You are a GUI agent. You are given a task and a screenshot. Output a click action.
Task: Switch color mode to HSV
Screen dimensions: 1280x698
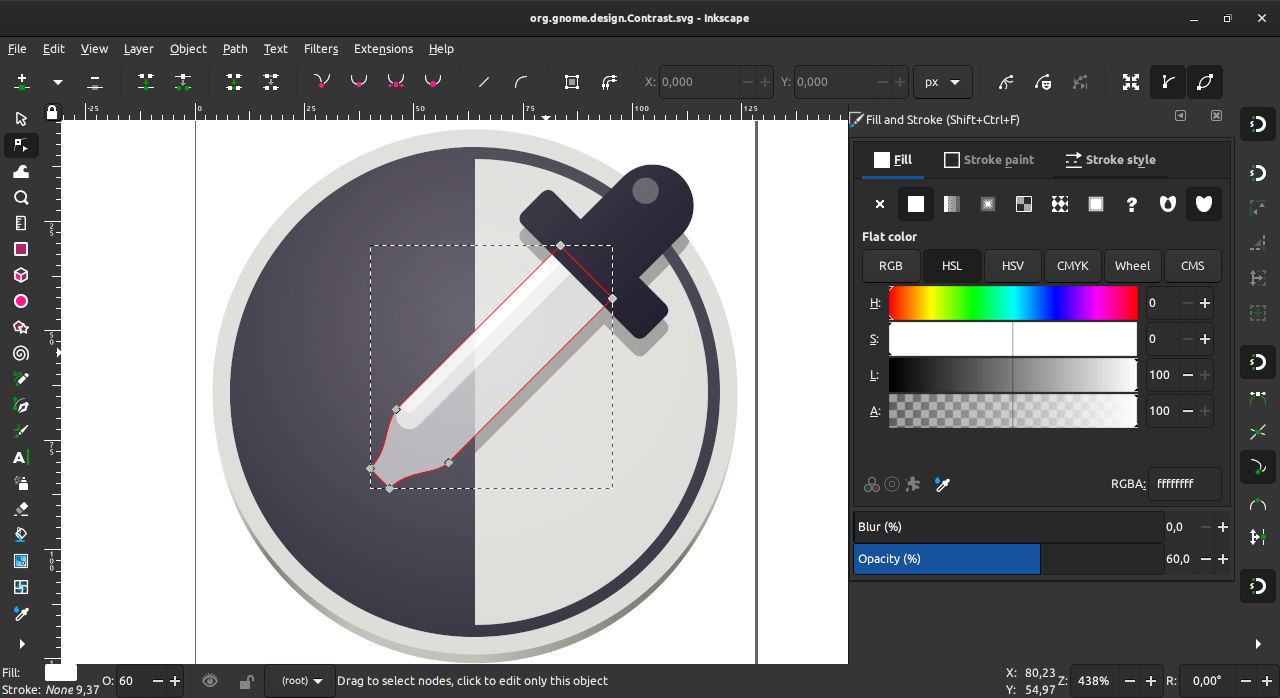click(1012, 266)
